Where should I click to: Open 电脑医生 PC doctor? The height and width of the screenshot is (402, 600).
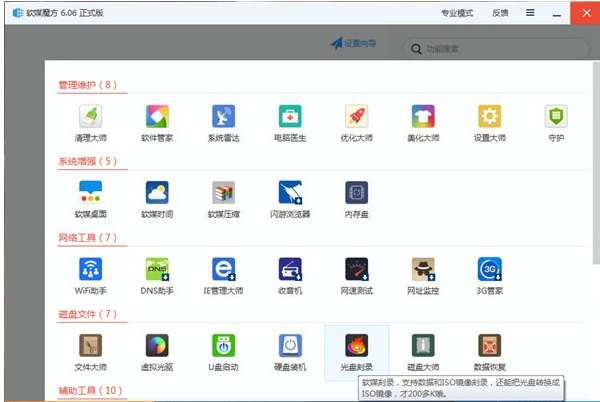(x=290, y=116)
